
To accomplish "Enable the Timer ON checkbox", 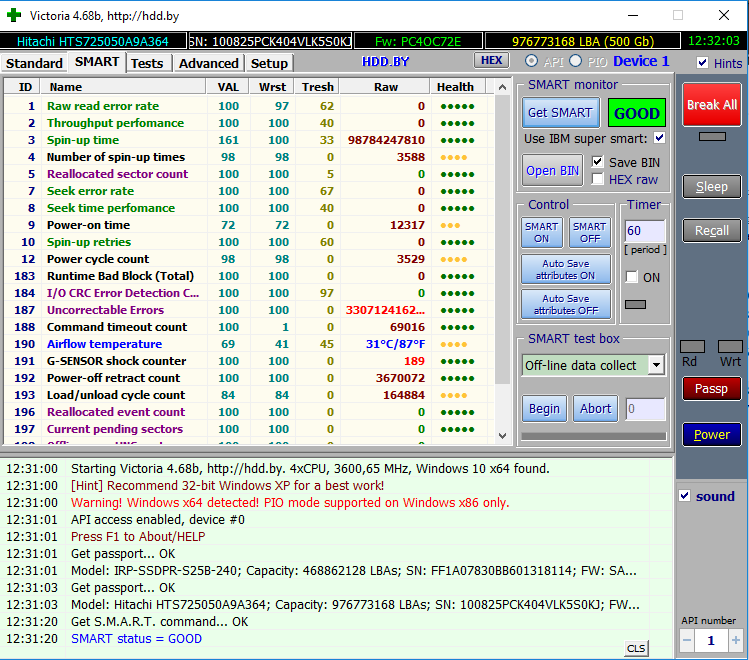I will (x=631, y=277).
